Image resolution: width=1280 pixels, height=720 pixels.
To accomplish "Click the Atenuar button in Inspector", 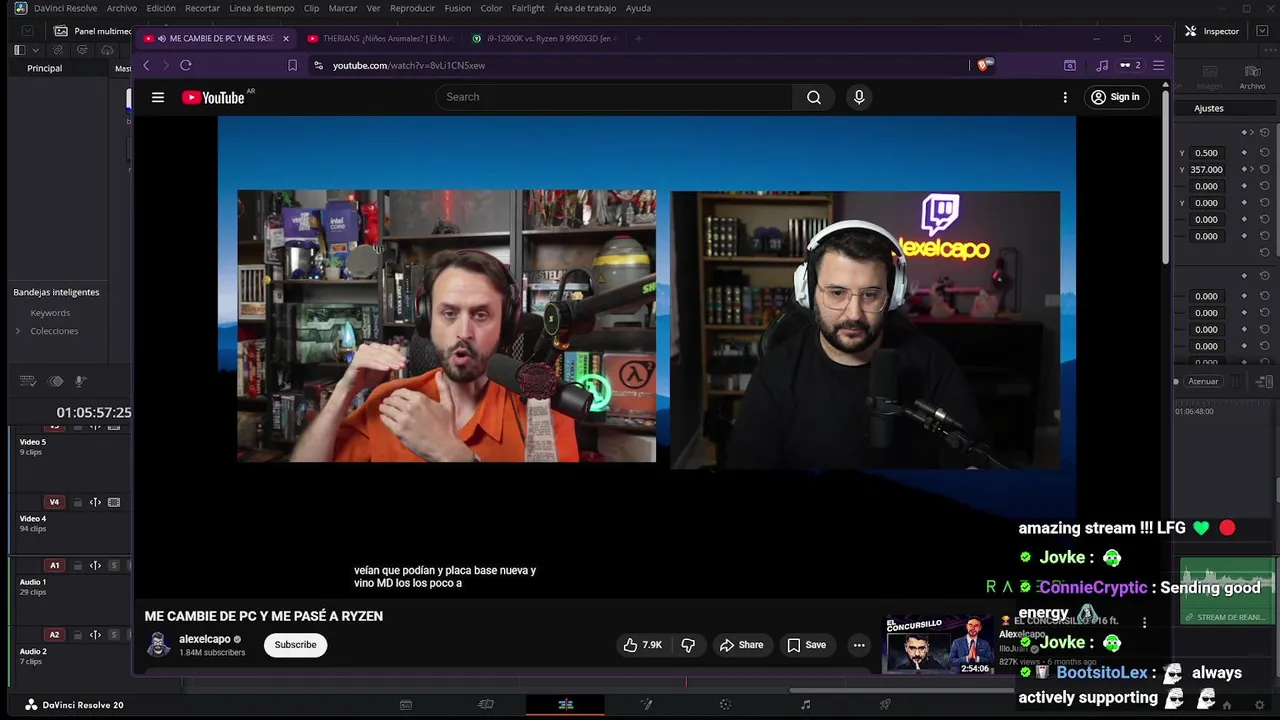I will click(1203, 381).
